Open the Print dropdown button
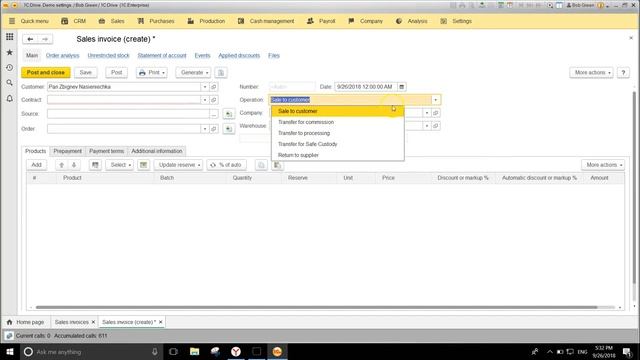640x360 pixels. (x=152, y=73)
